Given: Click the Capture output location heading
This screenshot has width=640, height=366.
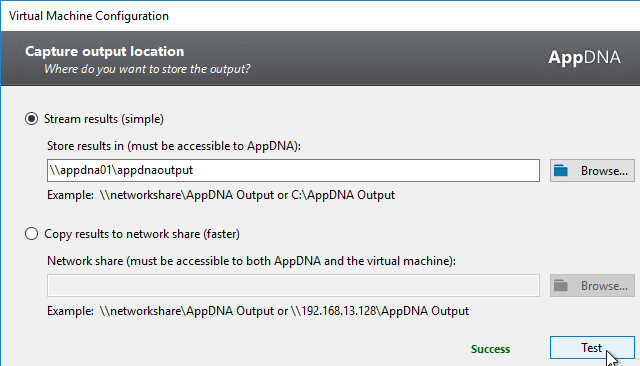Looking at the screenshot, I should tap(104, 51).
